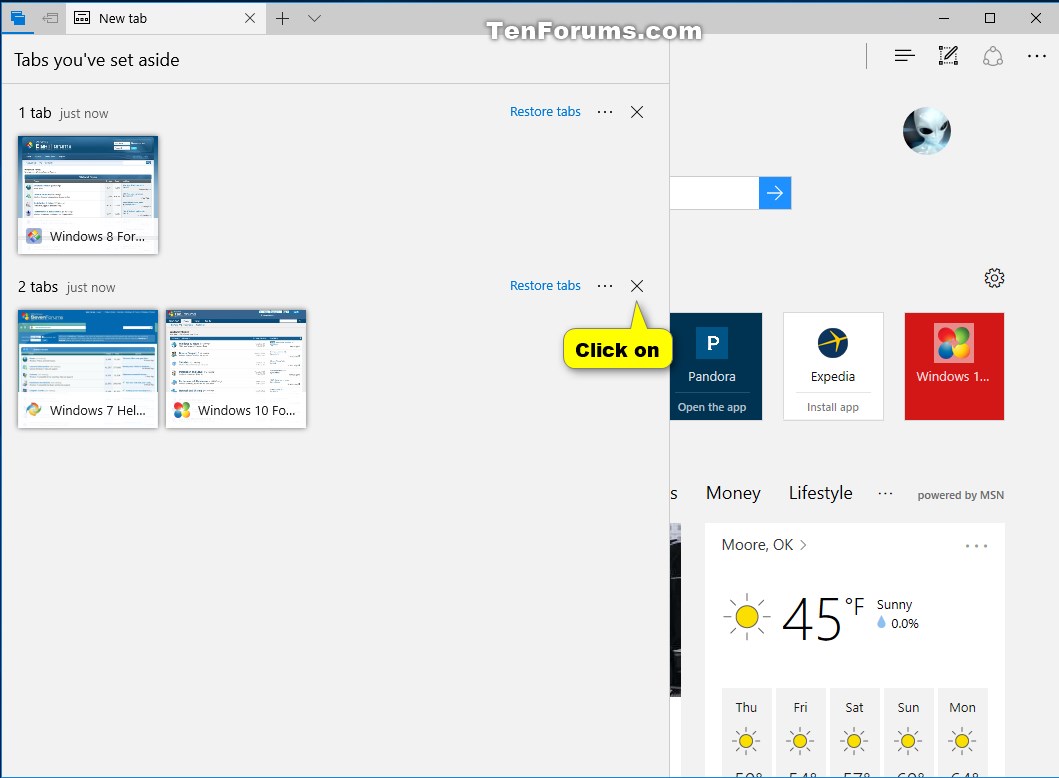The width and height of the screenshot is (1059, 778).
Task: Click the Thu forecast column
Action: pyautogui.click(x=746, y=732)
